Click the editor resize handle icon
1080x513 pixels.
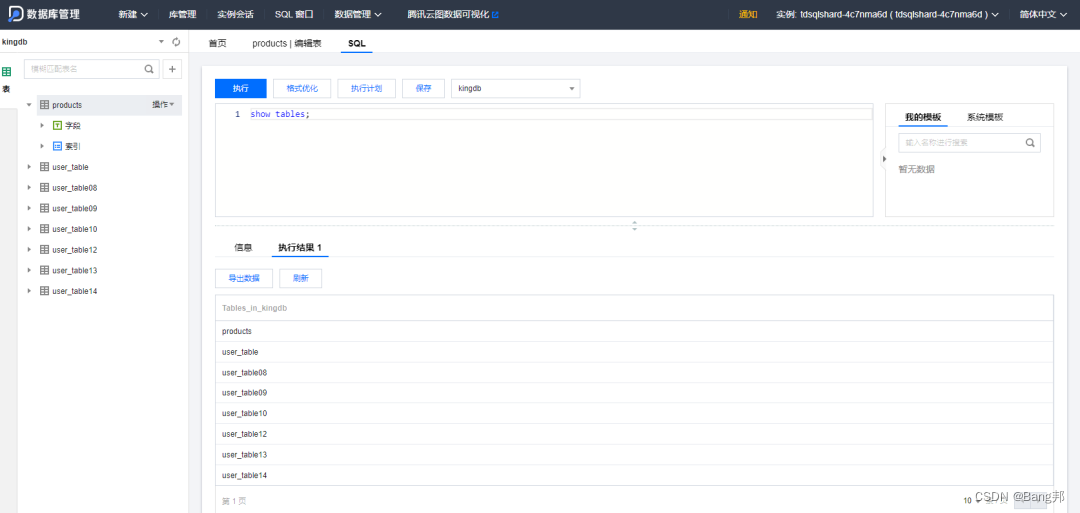634,225
